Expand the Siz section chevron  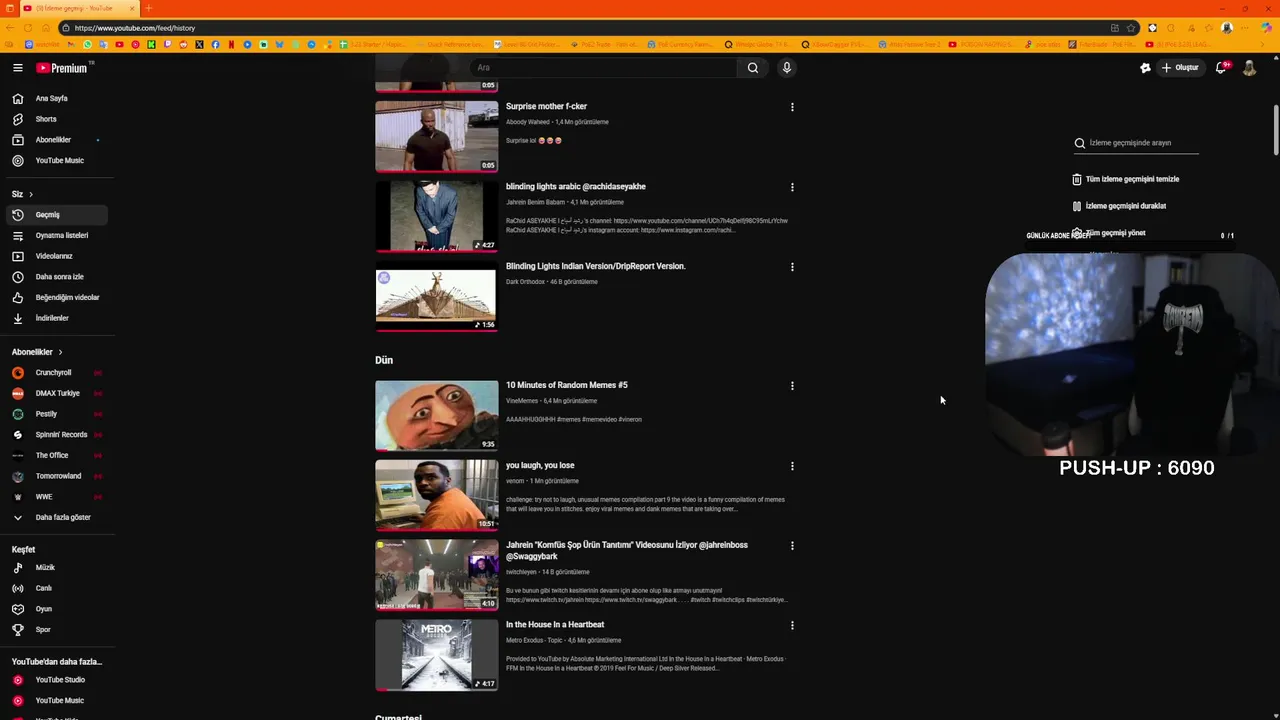point(31,194)
